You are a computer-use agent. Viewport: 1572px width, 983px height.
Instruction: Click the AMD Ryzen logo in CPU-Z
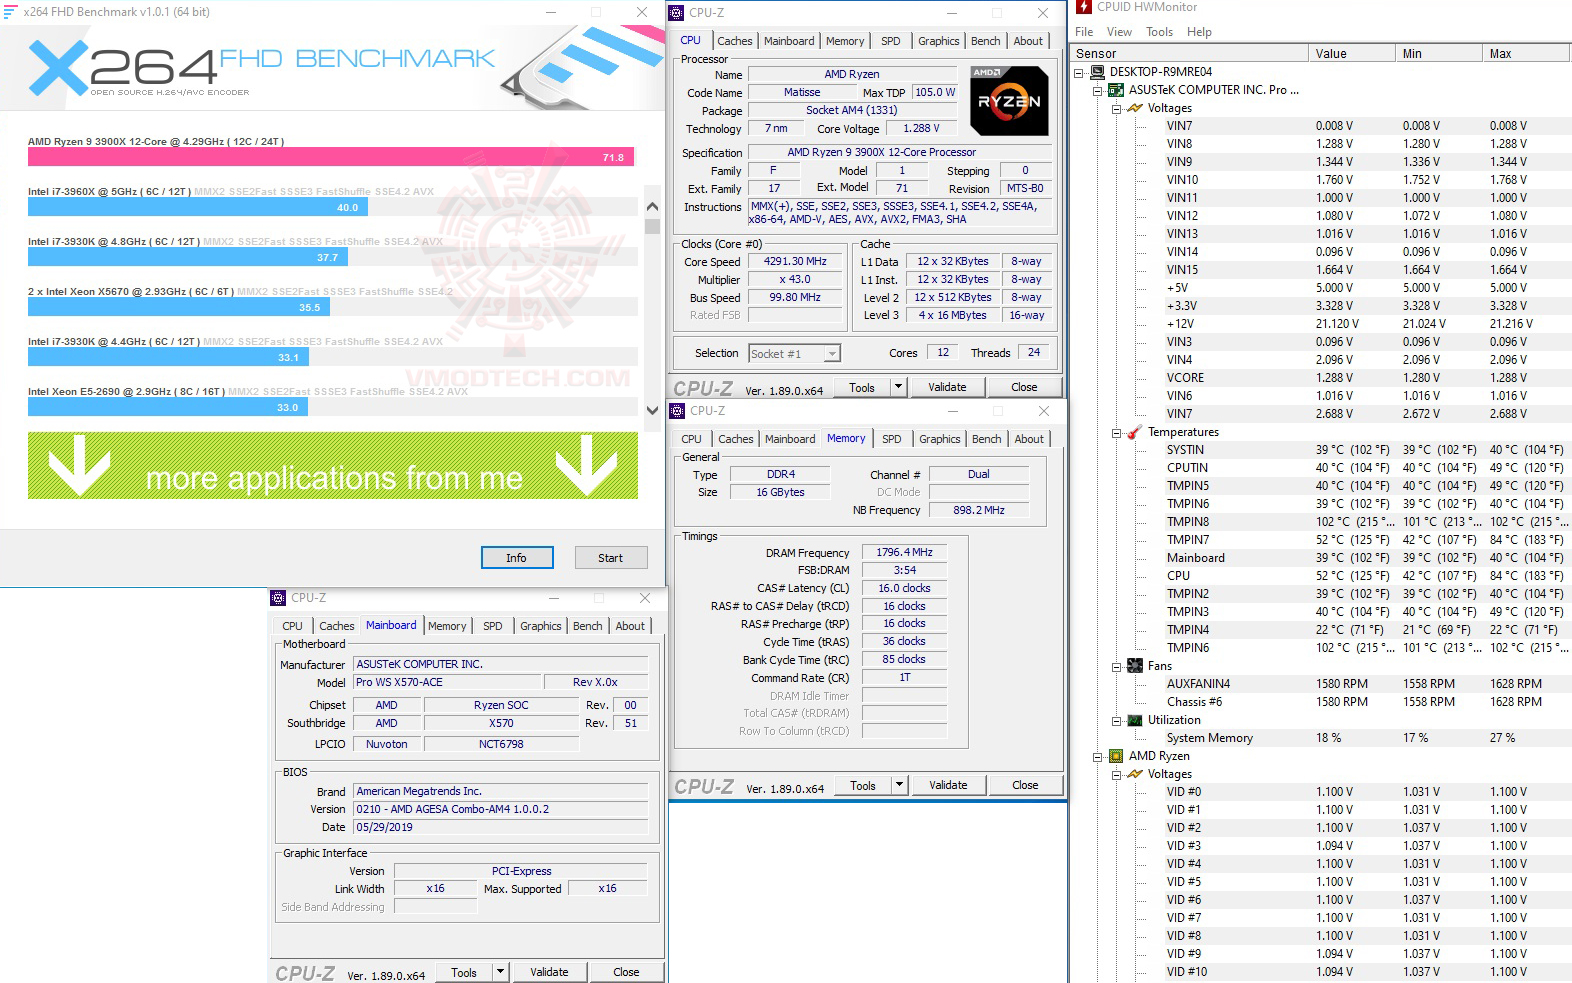1009,100
